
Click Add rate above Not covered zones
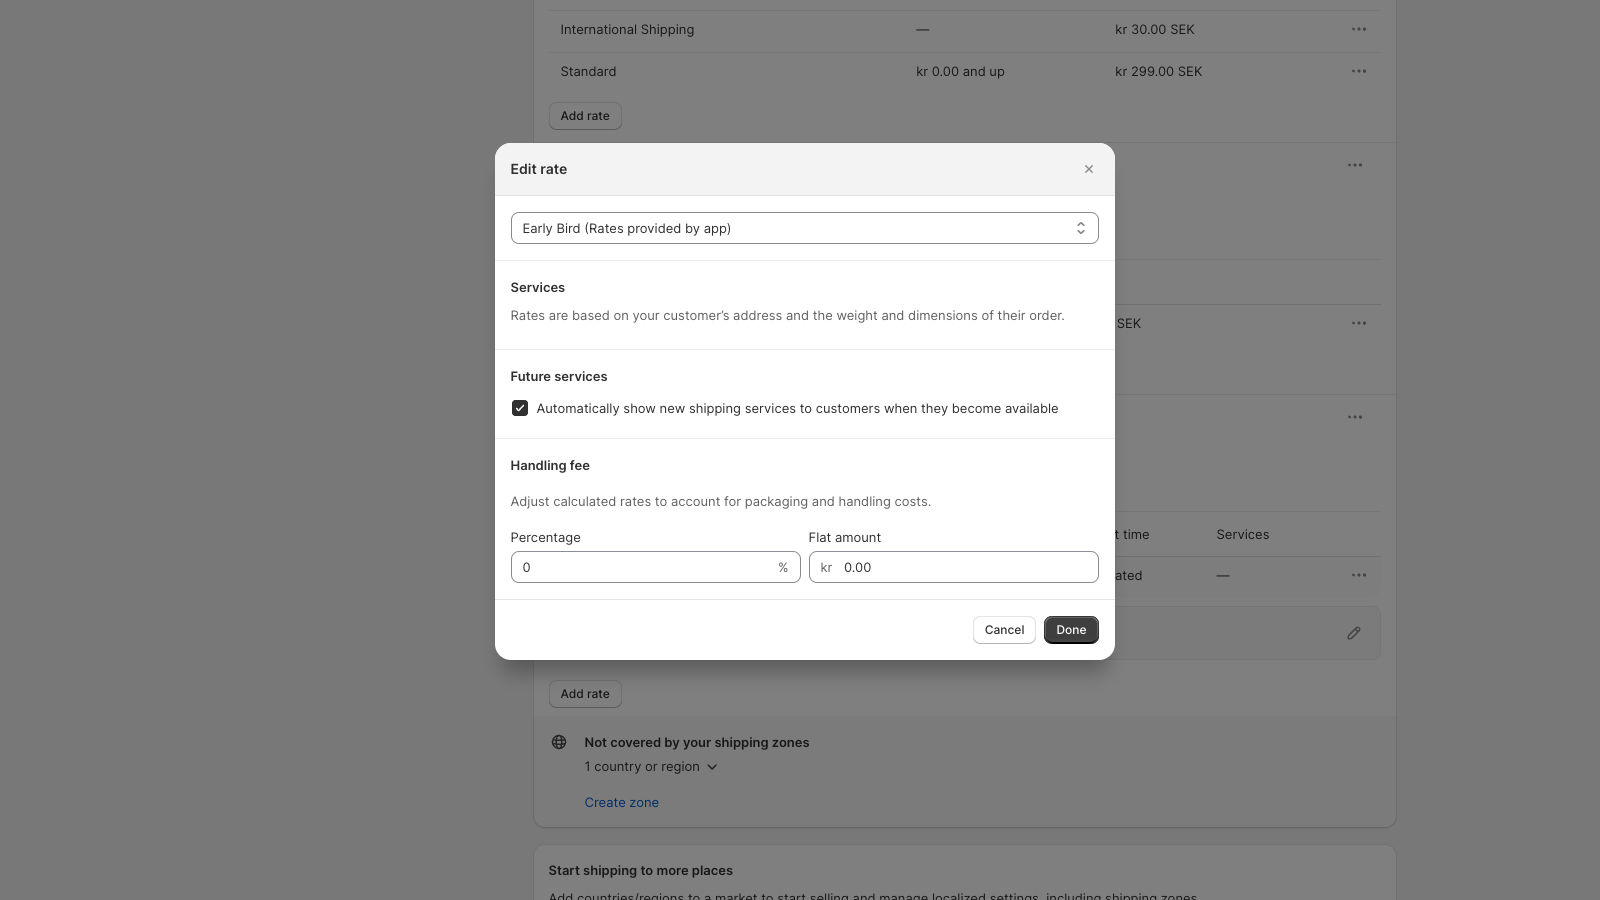tap(585, 694)
